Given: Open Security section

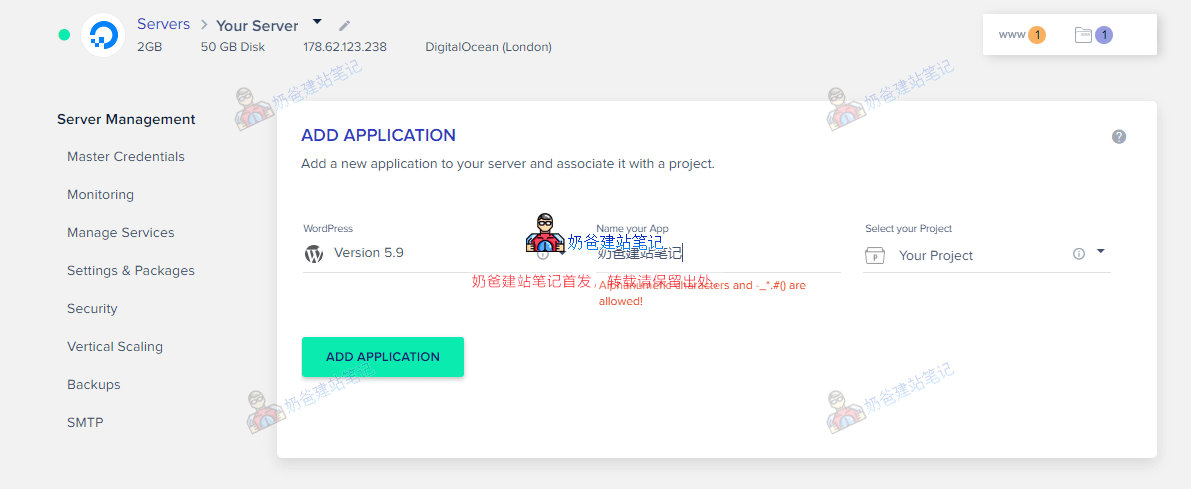Looking at the screenshot, I should (x=92, y=308).
